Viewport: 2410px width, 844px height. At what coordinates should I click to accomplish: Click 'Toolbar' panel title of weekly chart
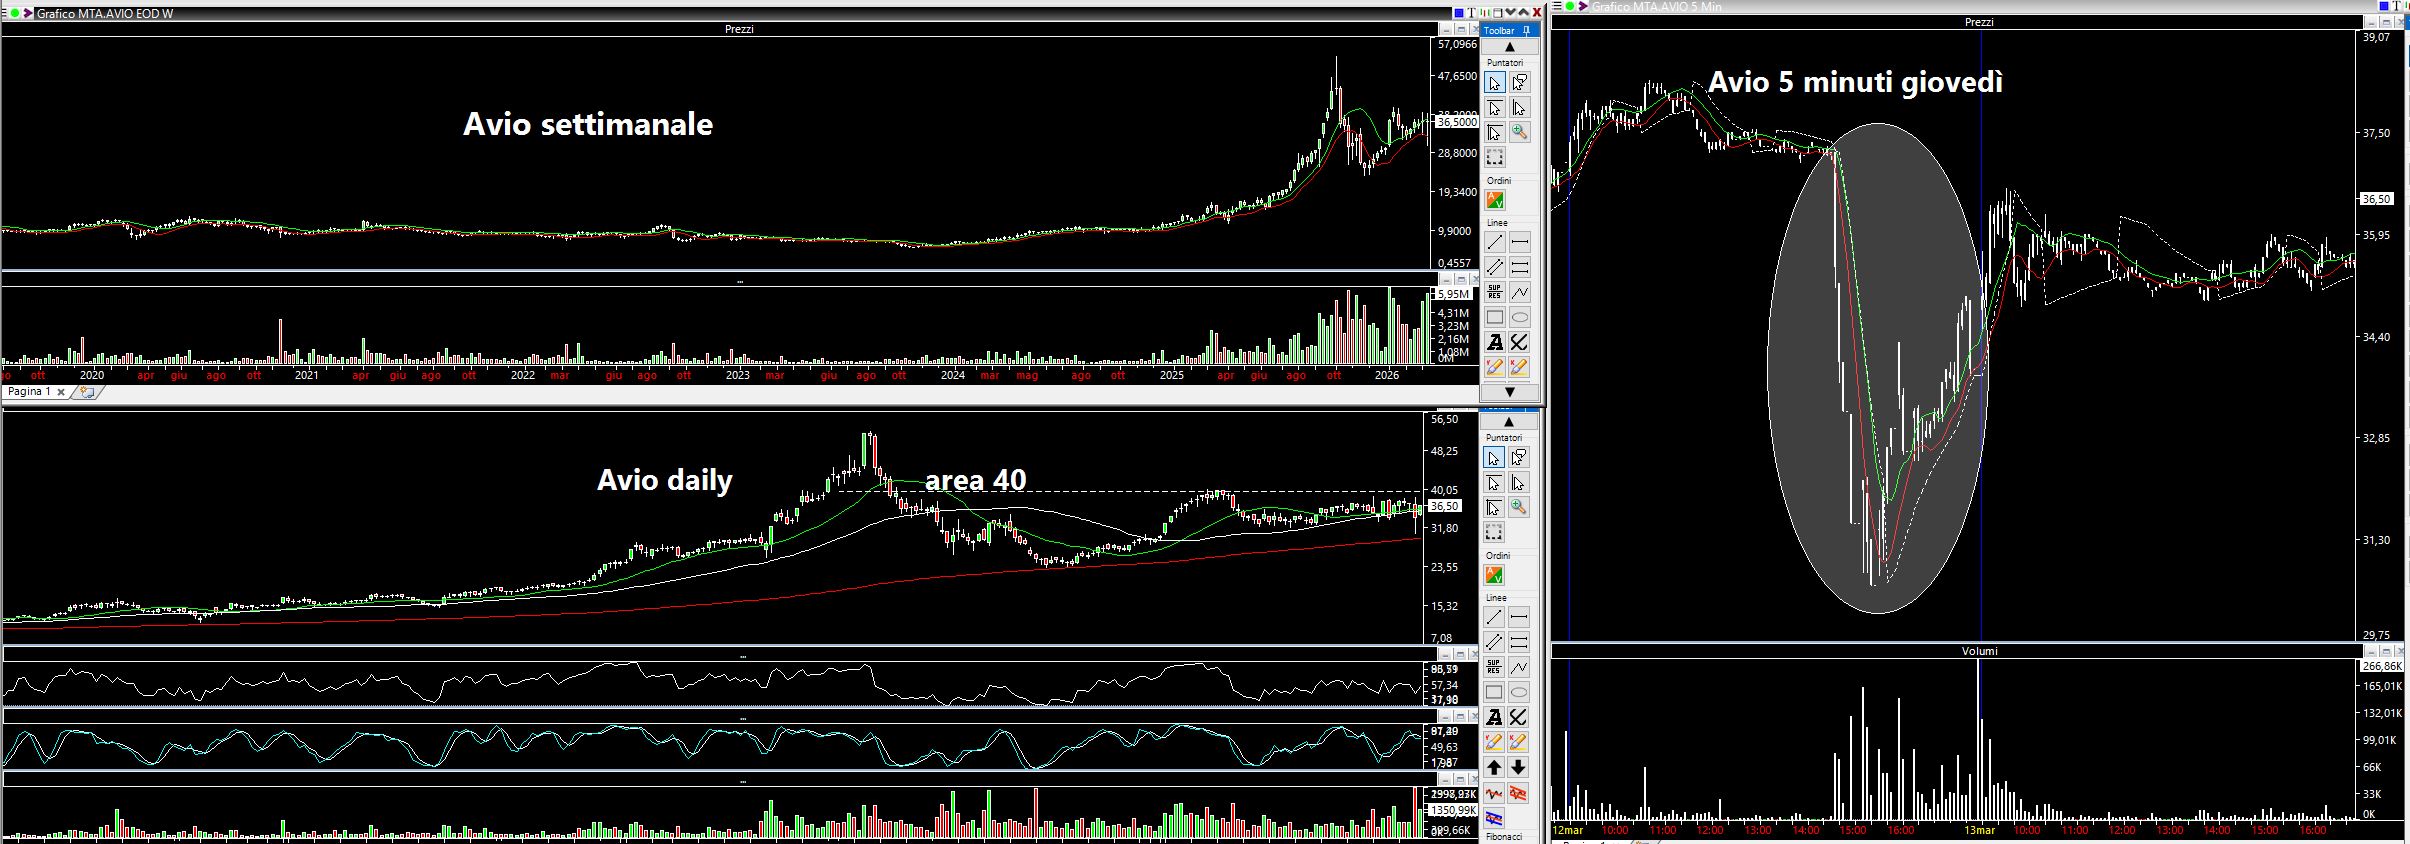click(1499, 30)
